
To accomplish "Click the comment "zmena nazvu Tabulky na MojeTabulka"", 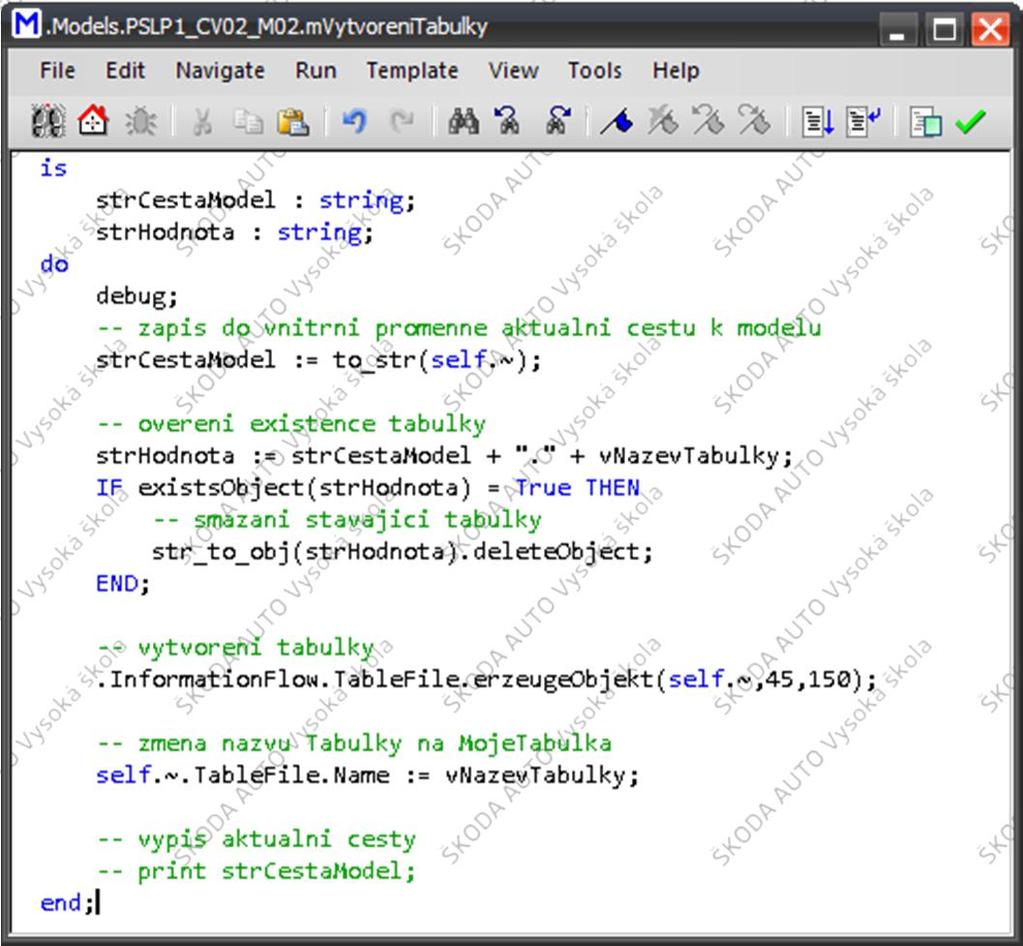I will point(354,743).
